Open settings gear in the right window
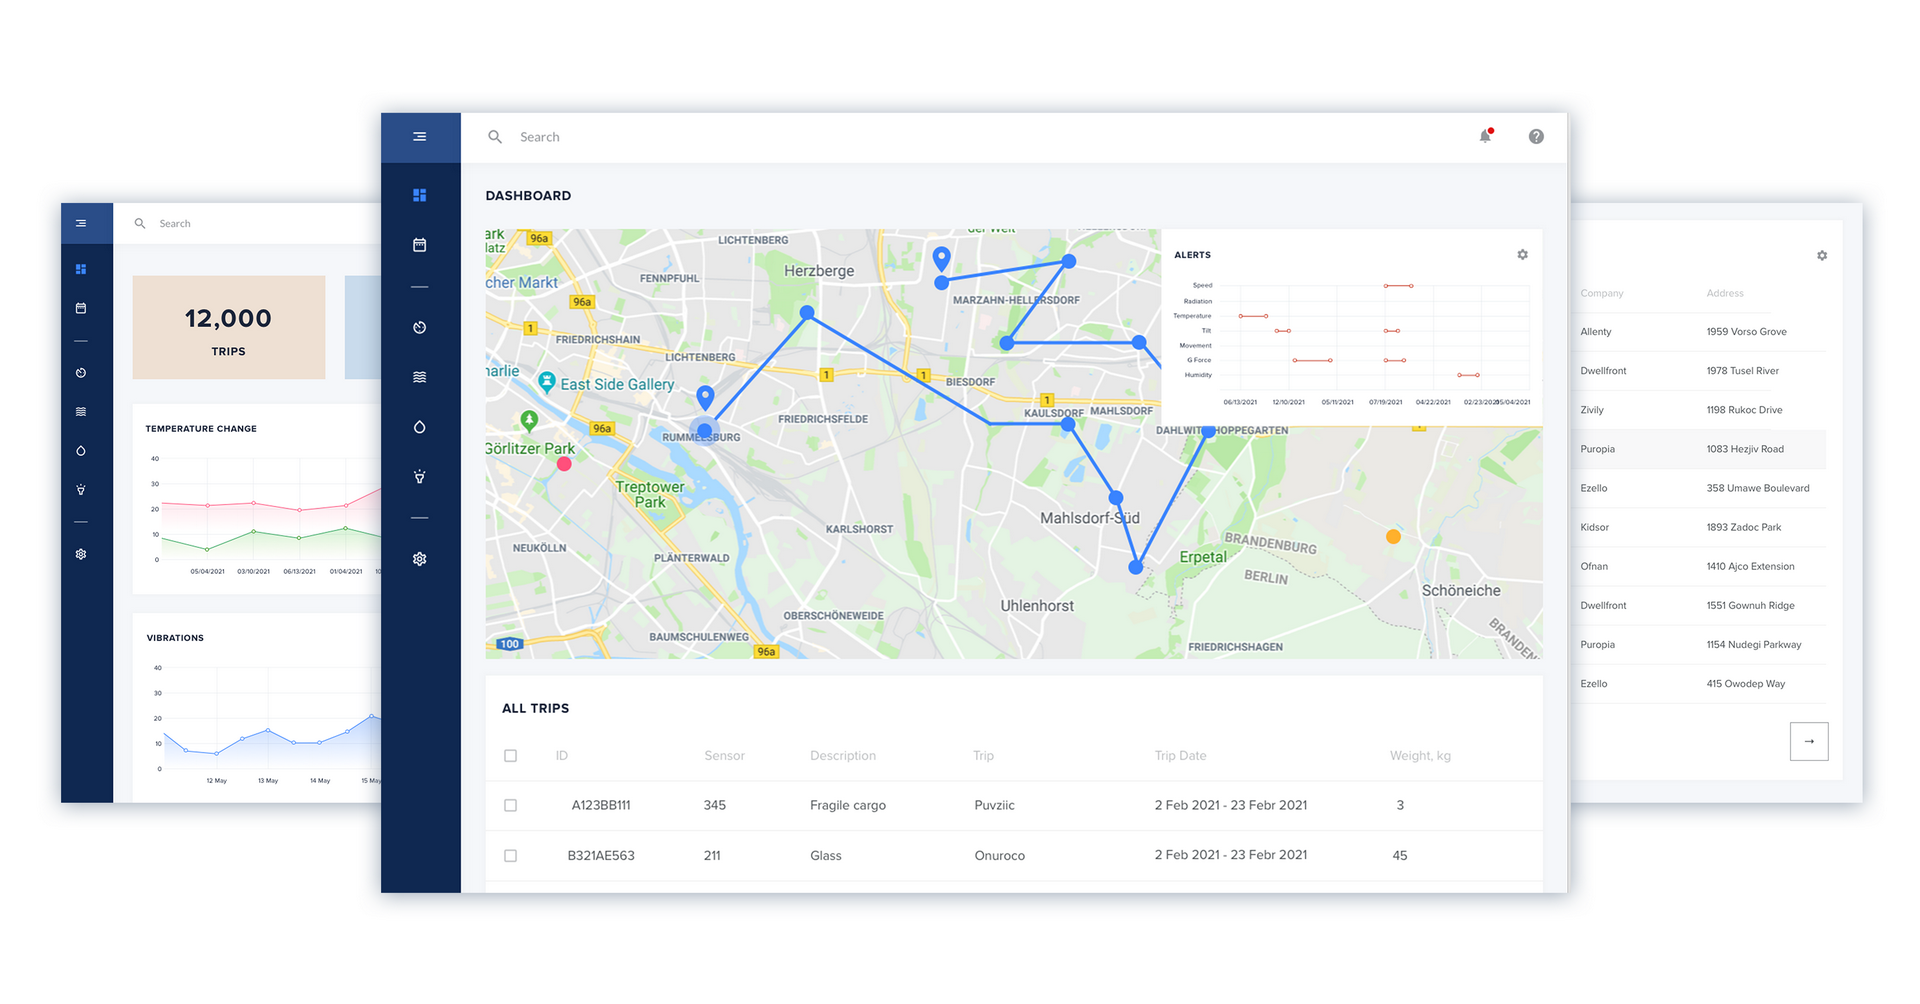 [x=1822, y=256]
